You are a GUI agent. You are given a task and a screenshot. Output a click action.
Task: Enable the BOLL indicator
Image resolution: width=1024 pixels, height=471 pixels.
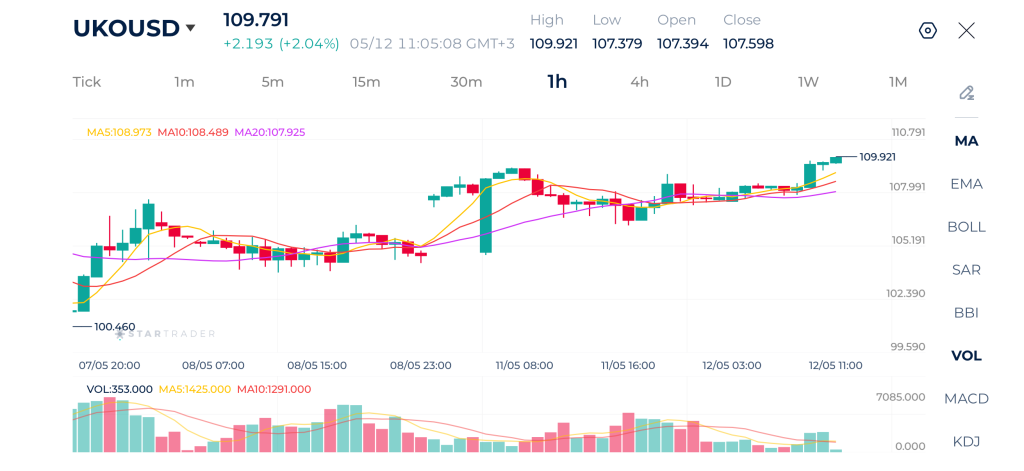(967, 227)
